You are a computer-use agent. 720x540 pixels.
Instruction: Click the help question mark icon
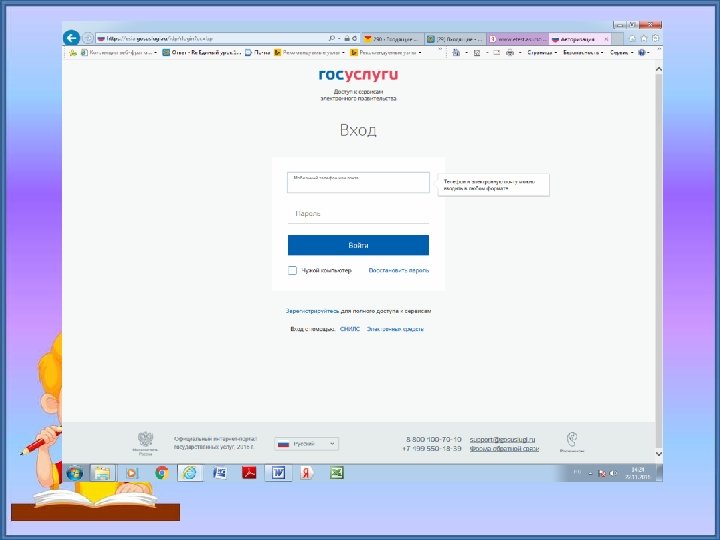pyautogui.click(x=642, y=53)
